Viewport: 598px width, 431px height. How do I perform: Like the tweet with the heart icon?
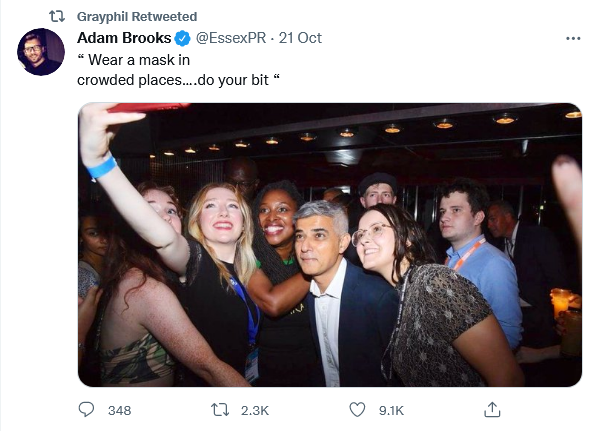coord(357,410)
